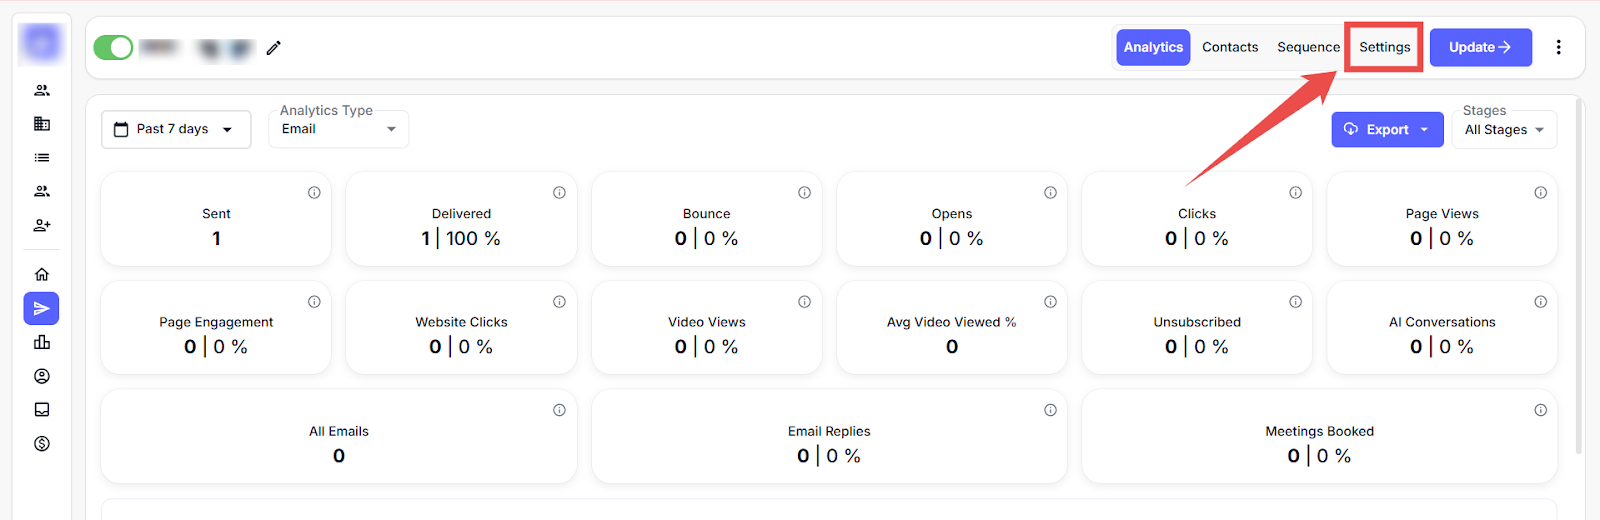Screen dimensions: 1600x520
Task: Open the inbox tray sidebar icon
Action: 42,410
